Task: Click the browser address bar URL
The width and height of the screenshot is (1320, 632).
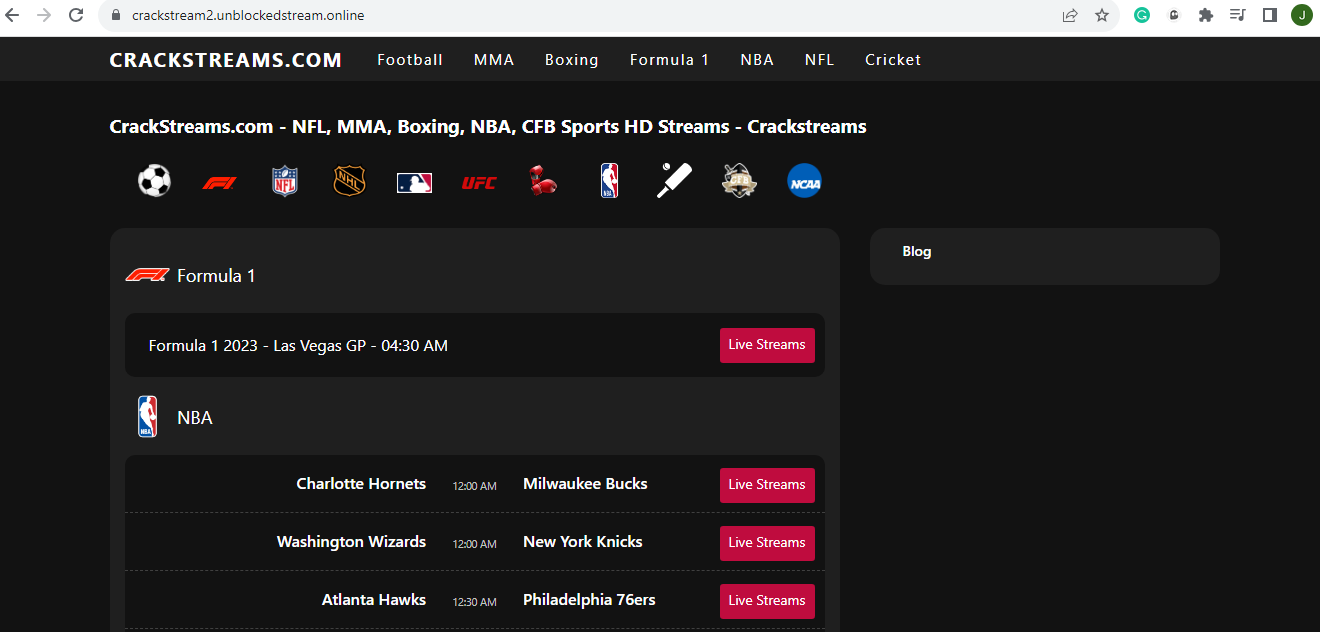Action: (x=248, y=15)
